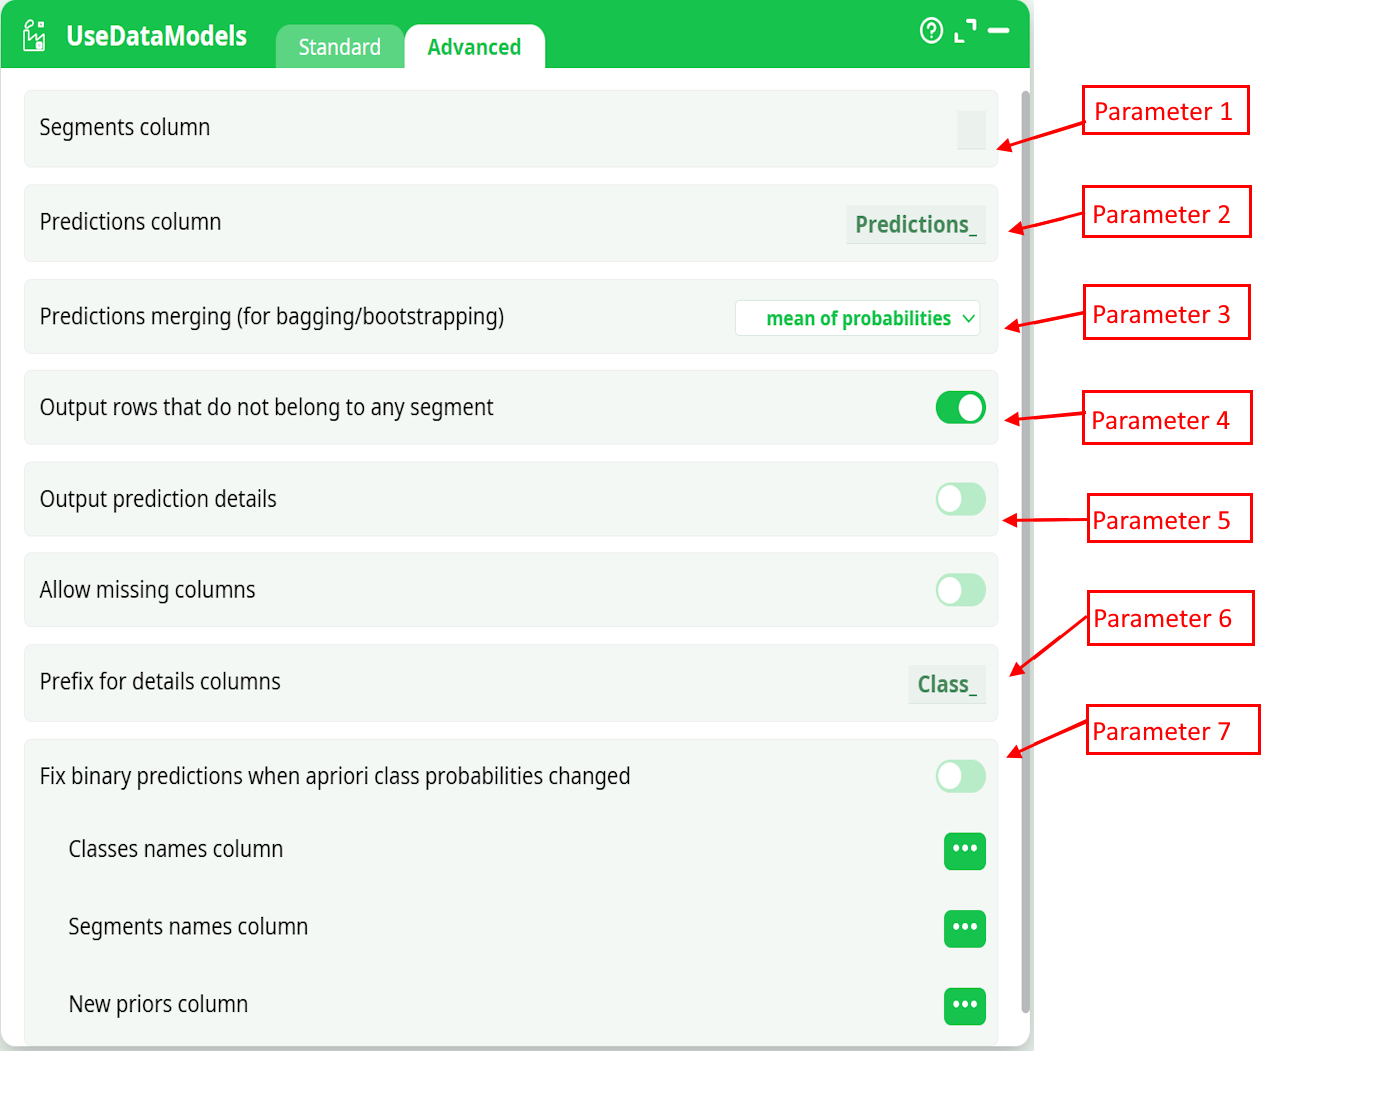The width and height of the screenshot is (1400, 1114).
Task: Open Classes names column ellipsis button
Action: point(964,851)
